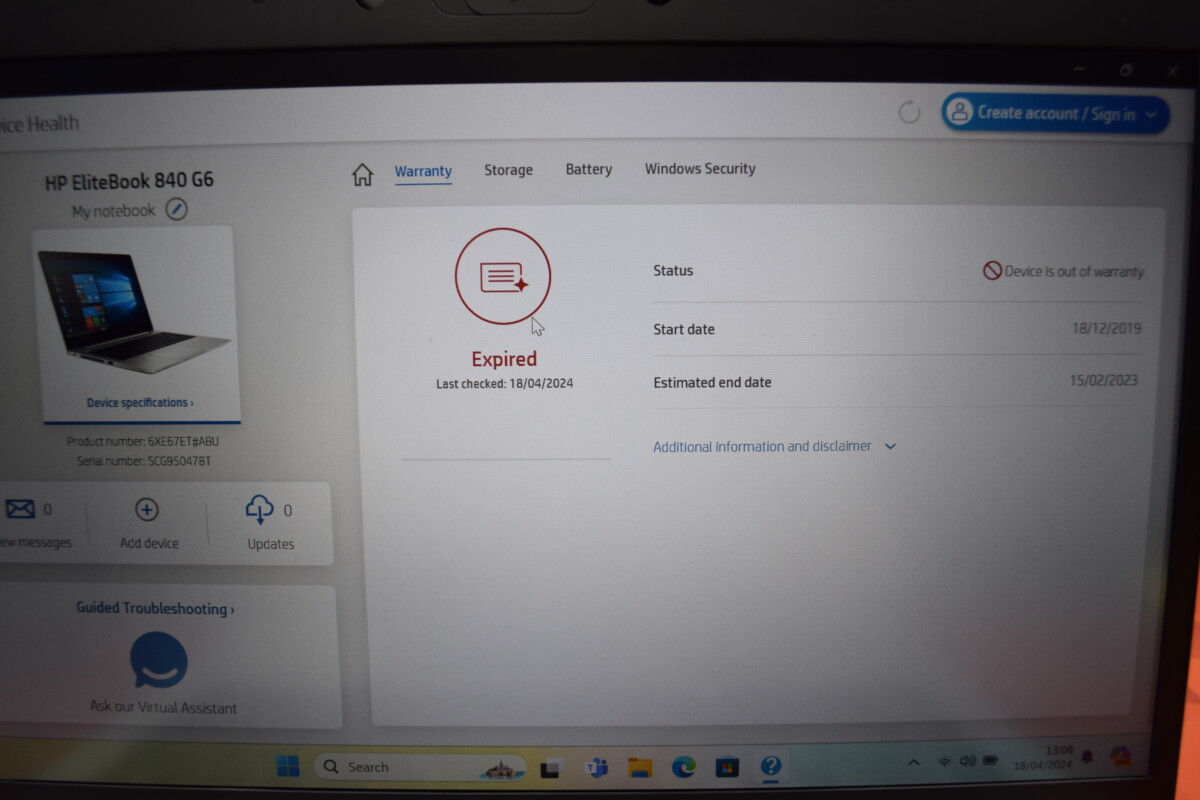Screen dimensions: 1200x800
Task: Click Ask our Virtual Assistant text
Action: click(164, 707)
